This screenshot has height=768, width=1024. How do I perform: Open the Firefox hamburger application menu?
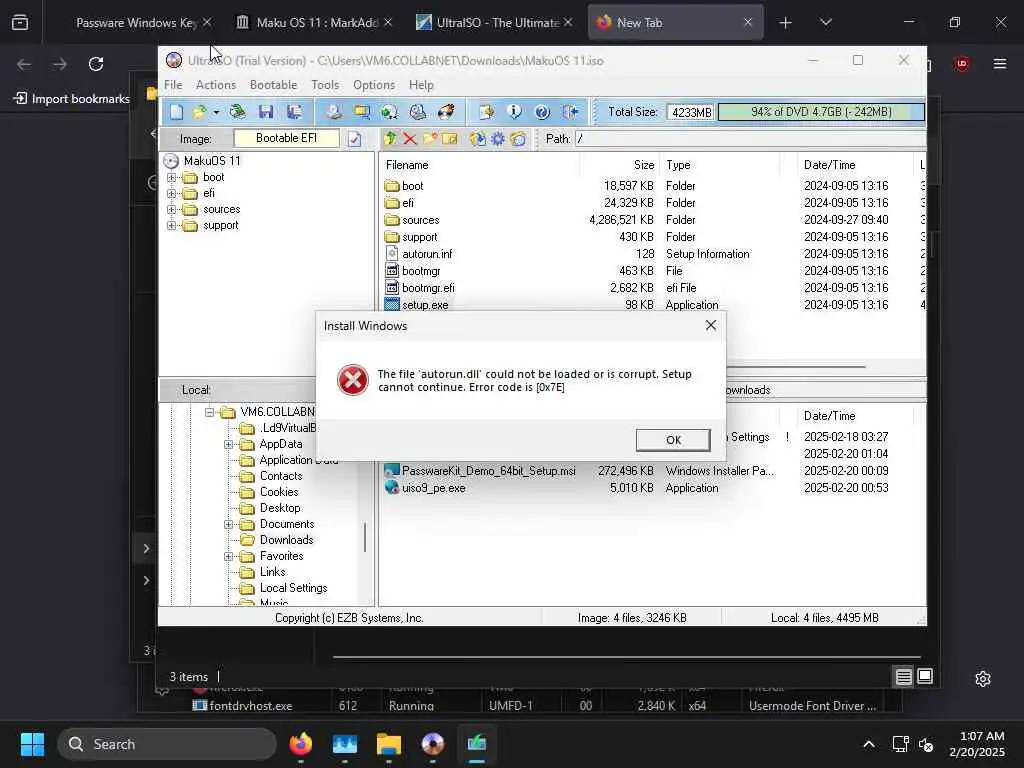[x=1000, y=63]
